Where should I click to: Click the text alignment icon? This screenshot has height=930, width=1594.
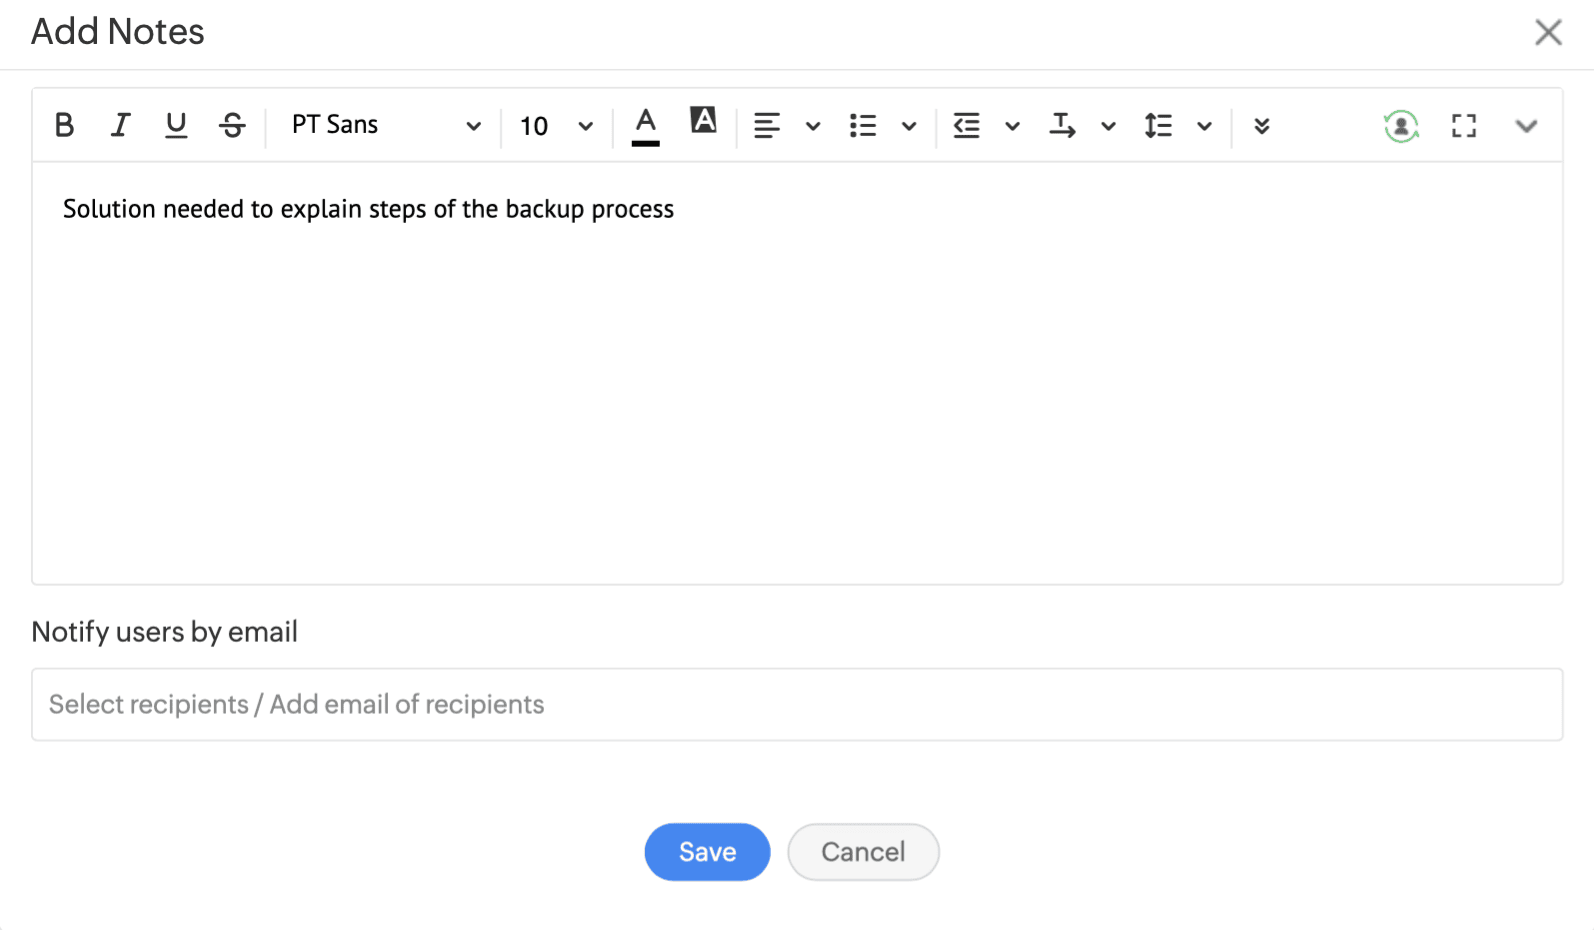pyautogui.click(x=767, y=126)
